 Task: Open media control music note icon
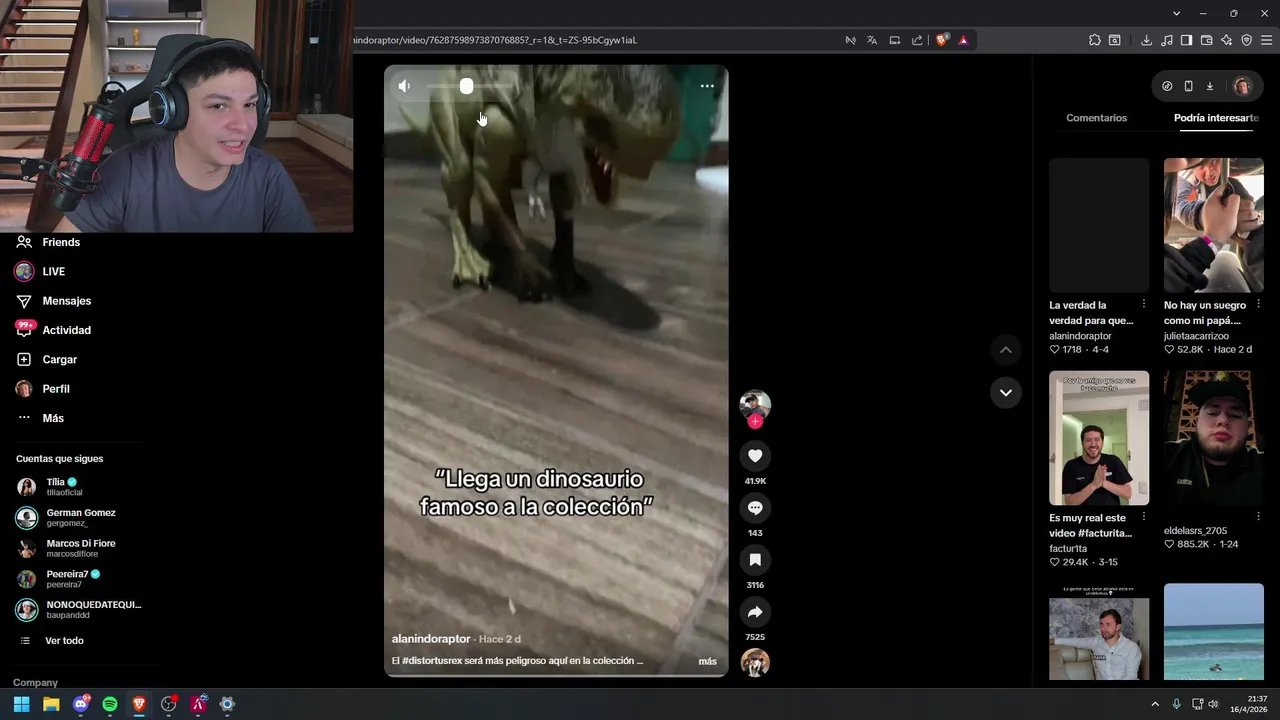point(1167,40)
